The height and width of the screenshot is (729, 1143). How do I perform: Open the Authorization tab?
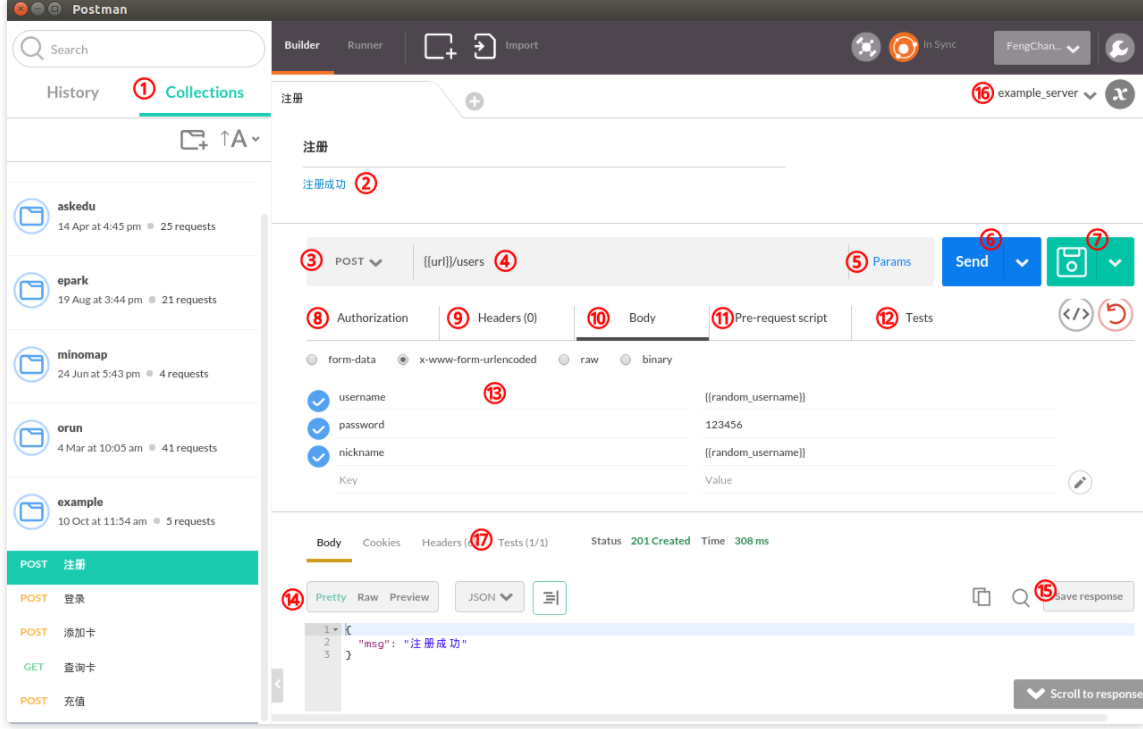pos(372,318)
